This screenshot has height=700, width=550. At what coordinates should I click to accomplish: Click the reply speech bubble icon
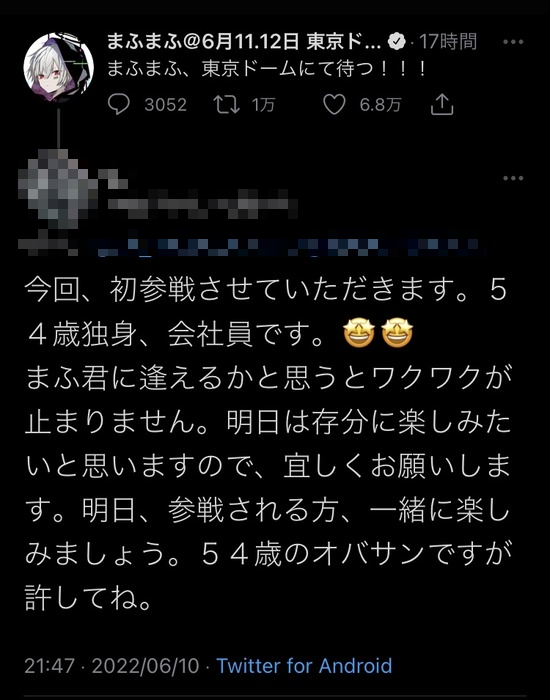(119, 104)
